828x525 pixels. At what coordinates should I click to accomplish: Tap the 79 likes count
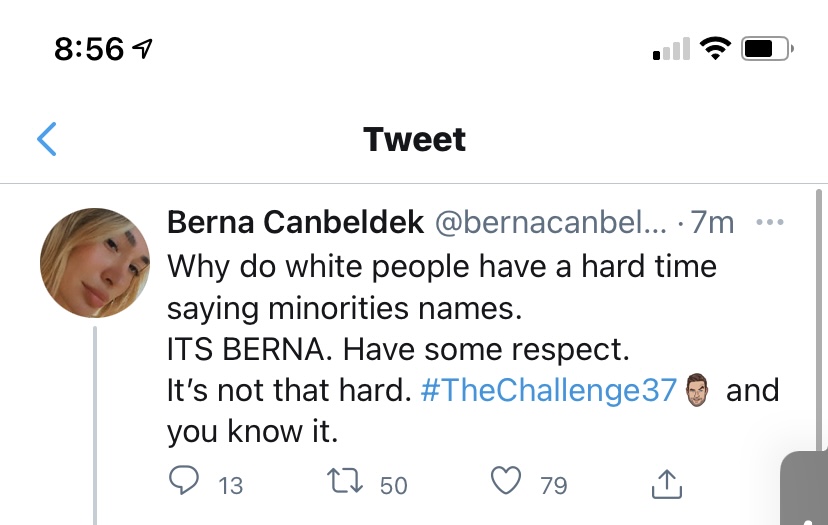553,485
